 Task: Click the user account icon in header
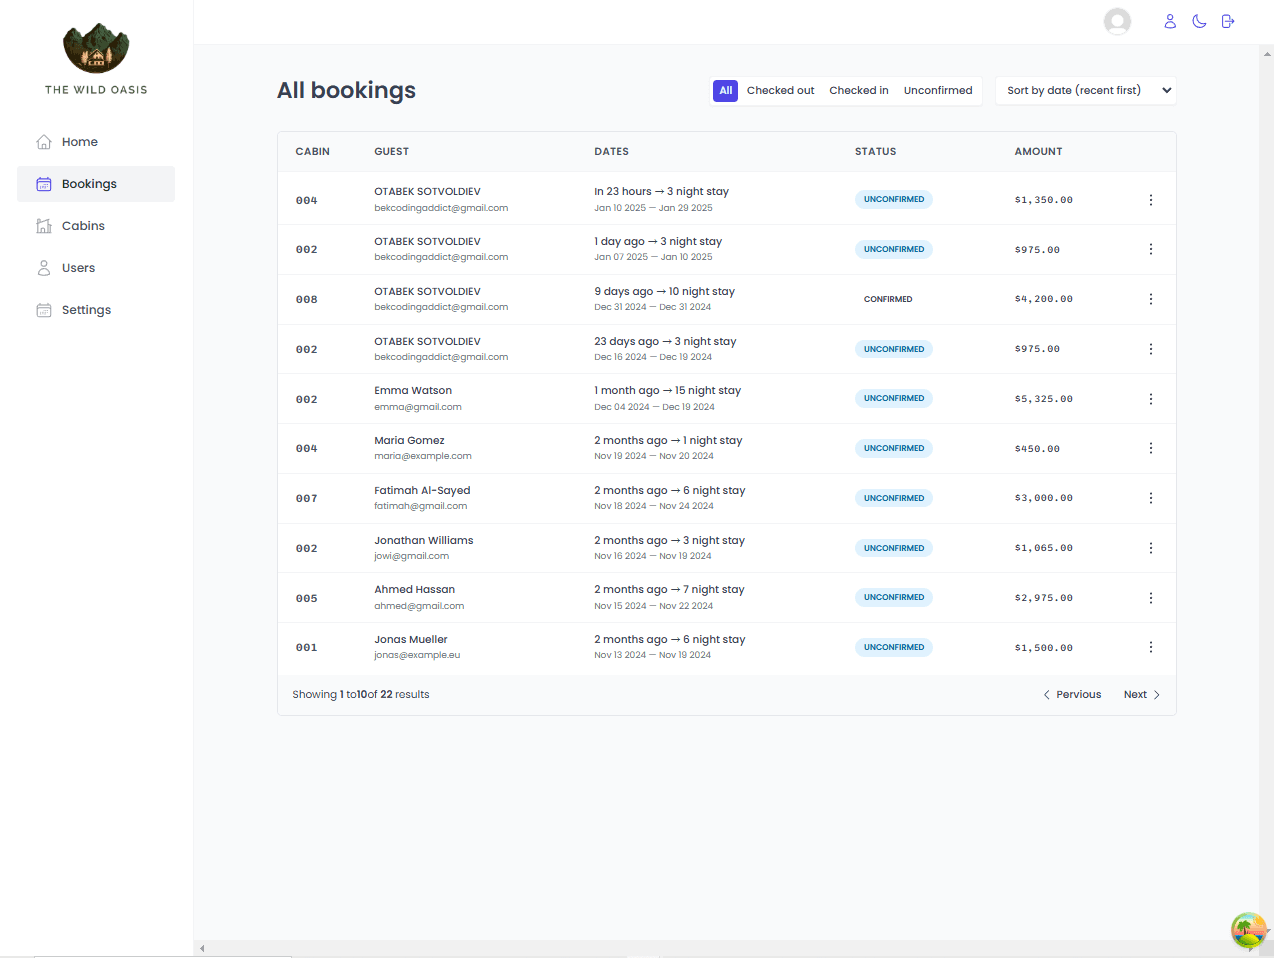pyautogui.click(x=1169, y=21)
